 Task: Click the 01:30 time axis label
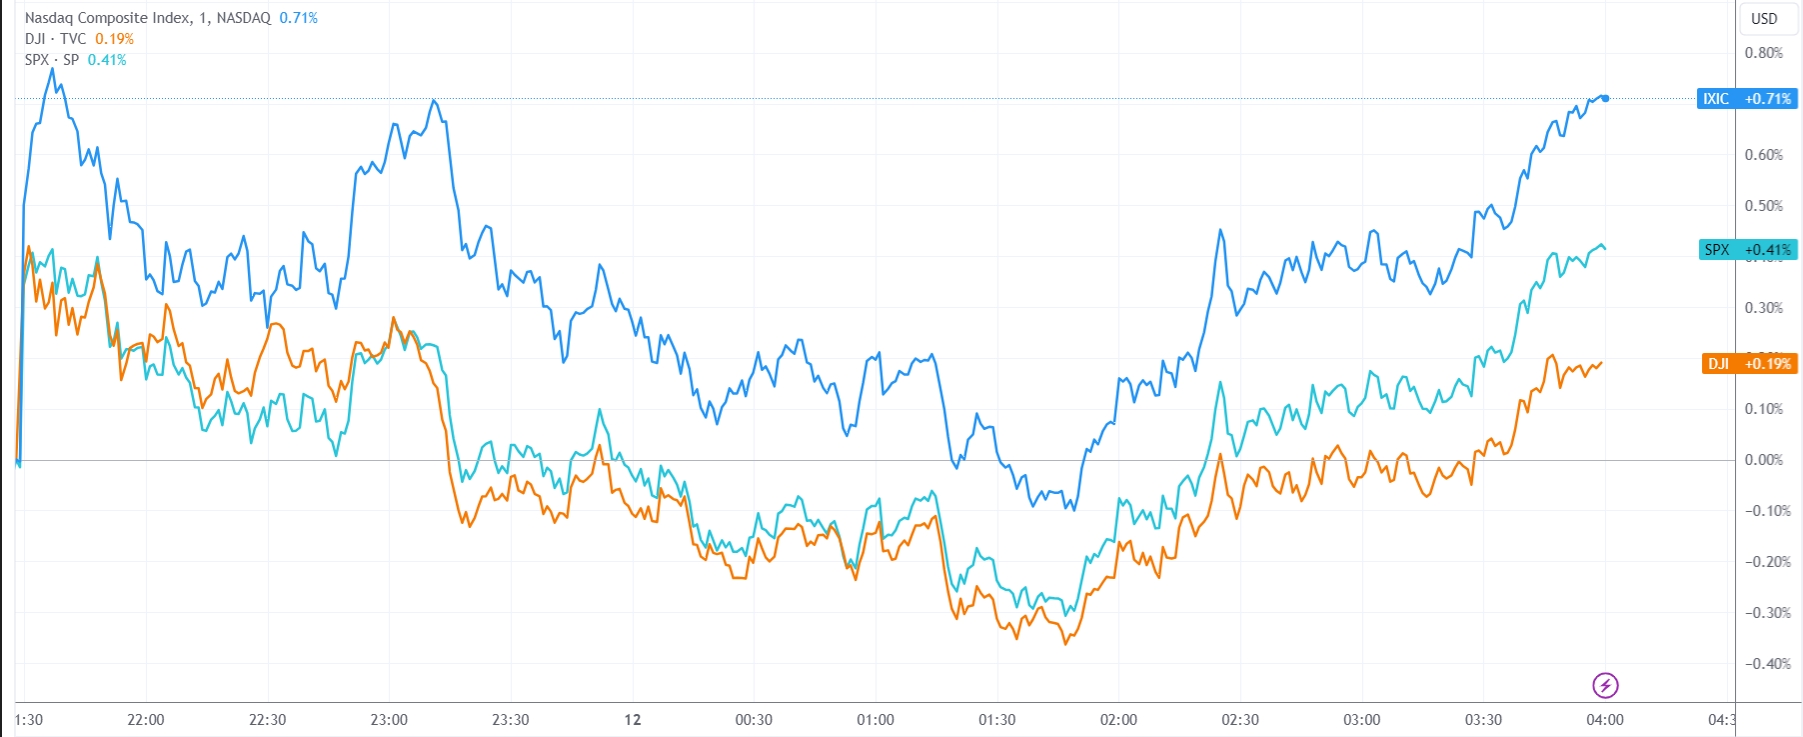[x=997, y=720]
